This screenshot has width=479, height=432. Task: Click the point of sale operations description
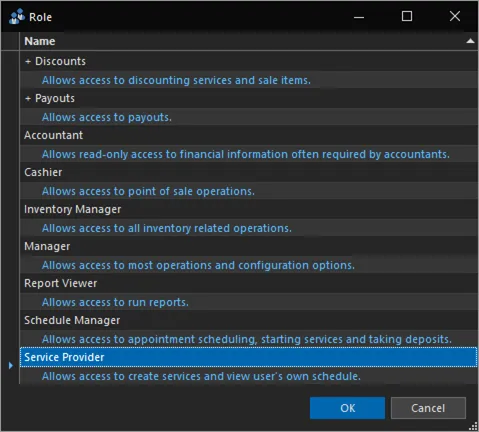[x=148, y=191]
